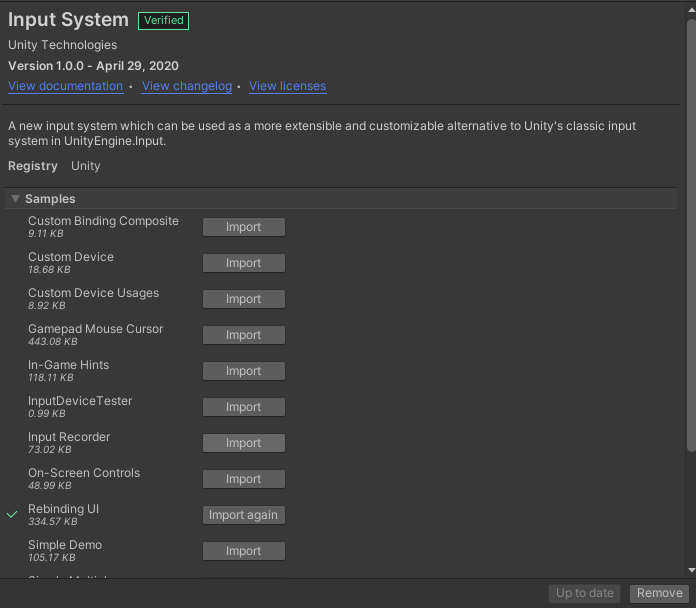This screenshot has height=608, width=696.
Task: Import the In-Game Hints sample
Action: pos(243,371)
